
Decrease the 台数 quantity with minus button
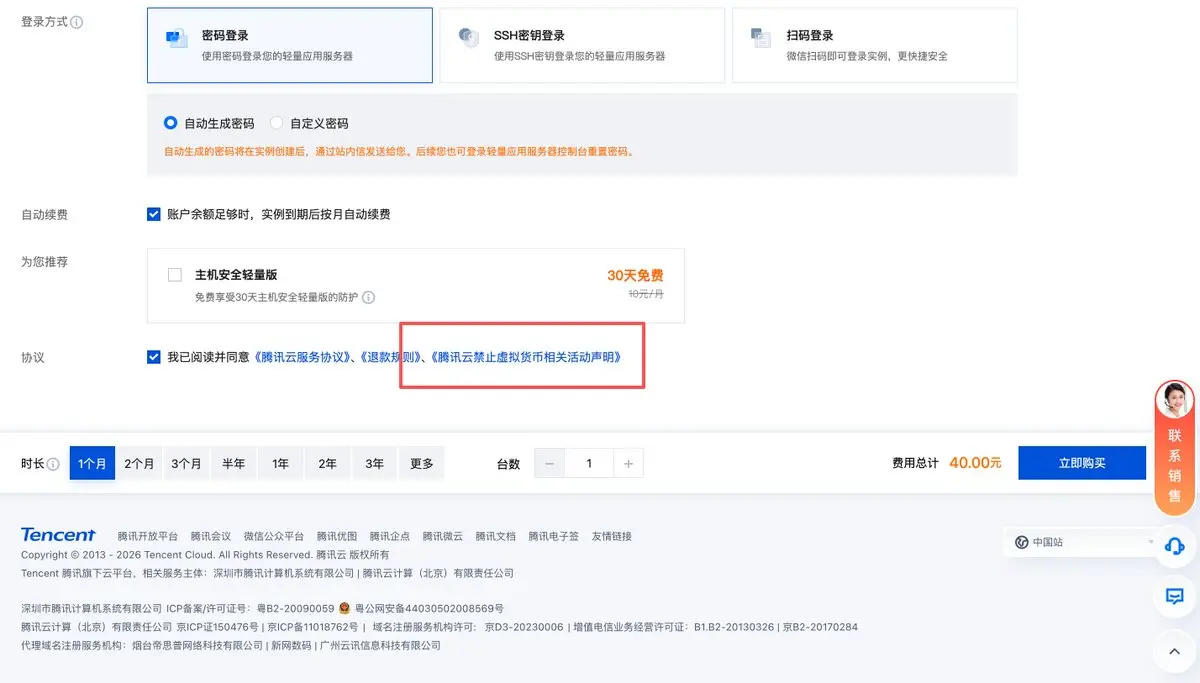[549, 464]
